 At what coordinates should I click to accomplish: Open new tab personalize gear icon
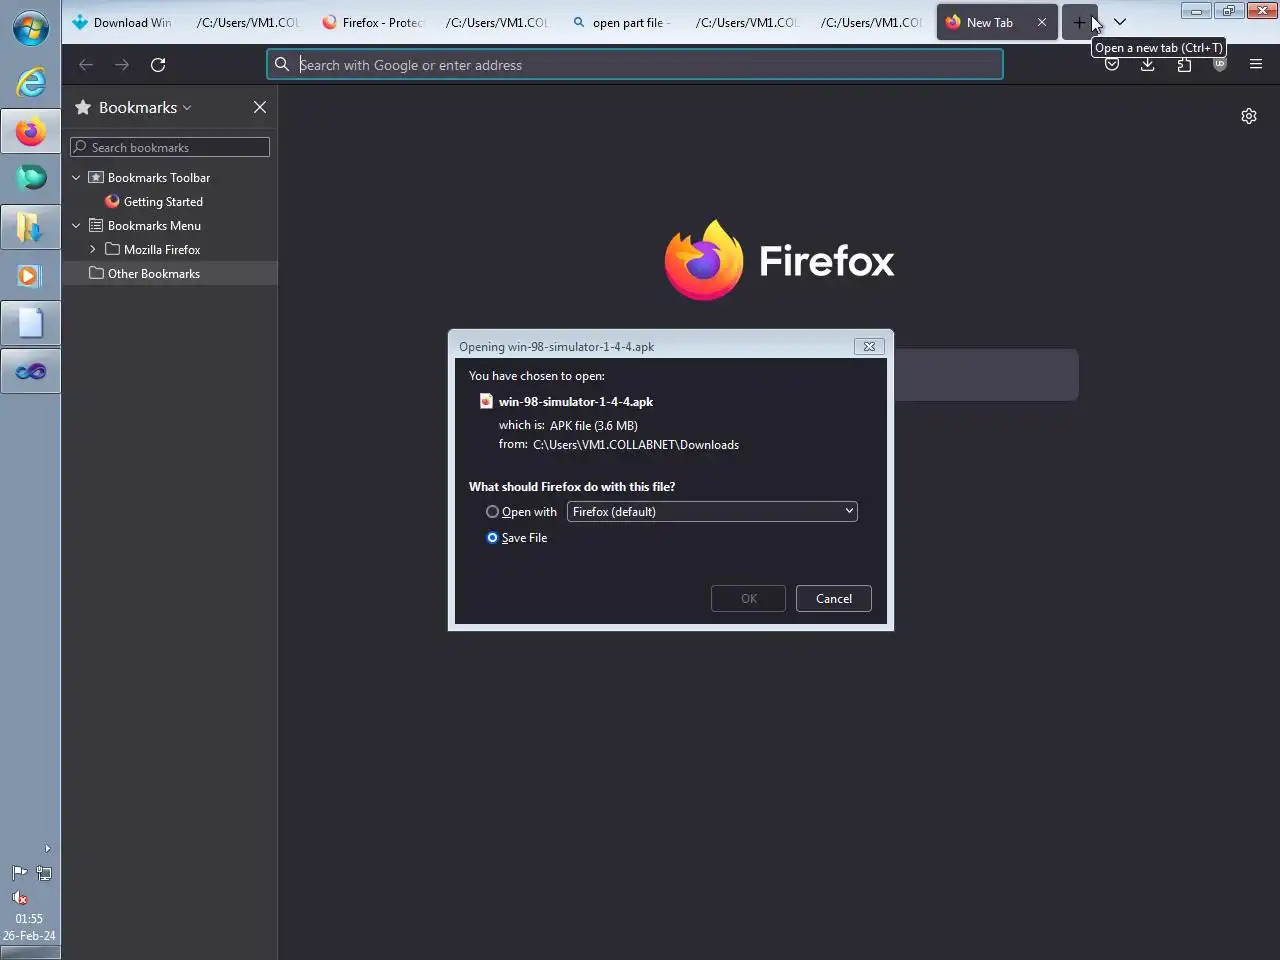1249,116
